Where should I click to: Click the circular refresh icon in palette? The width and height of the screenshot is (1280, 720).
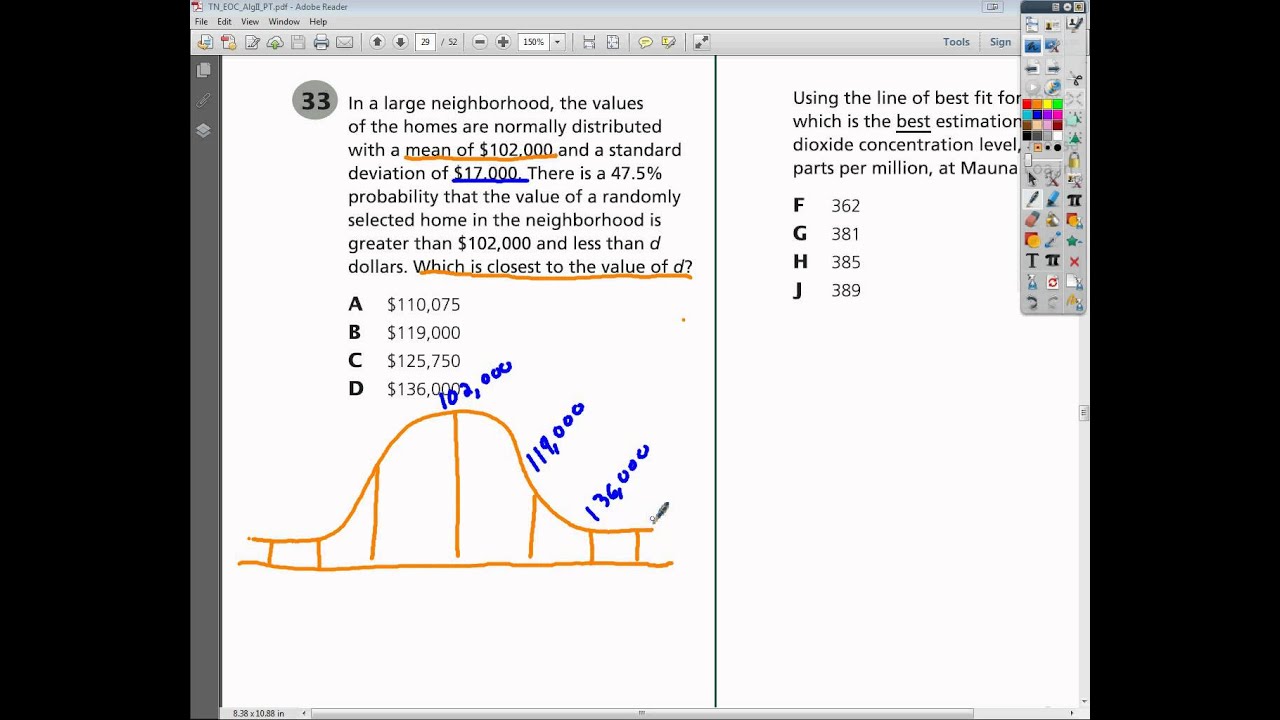click(x=1052, y=282)
